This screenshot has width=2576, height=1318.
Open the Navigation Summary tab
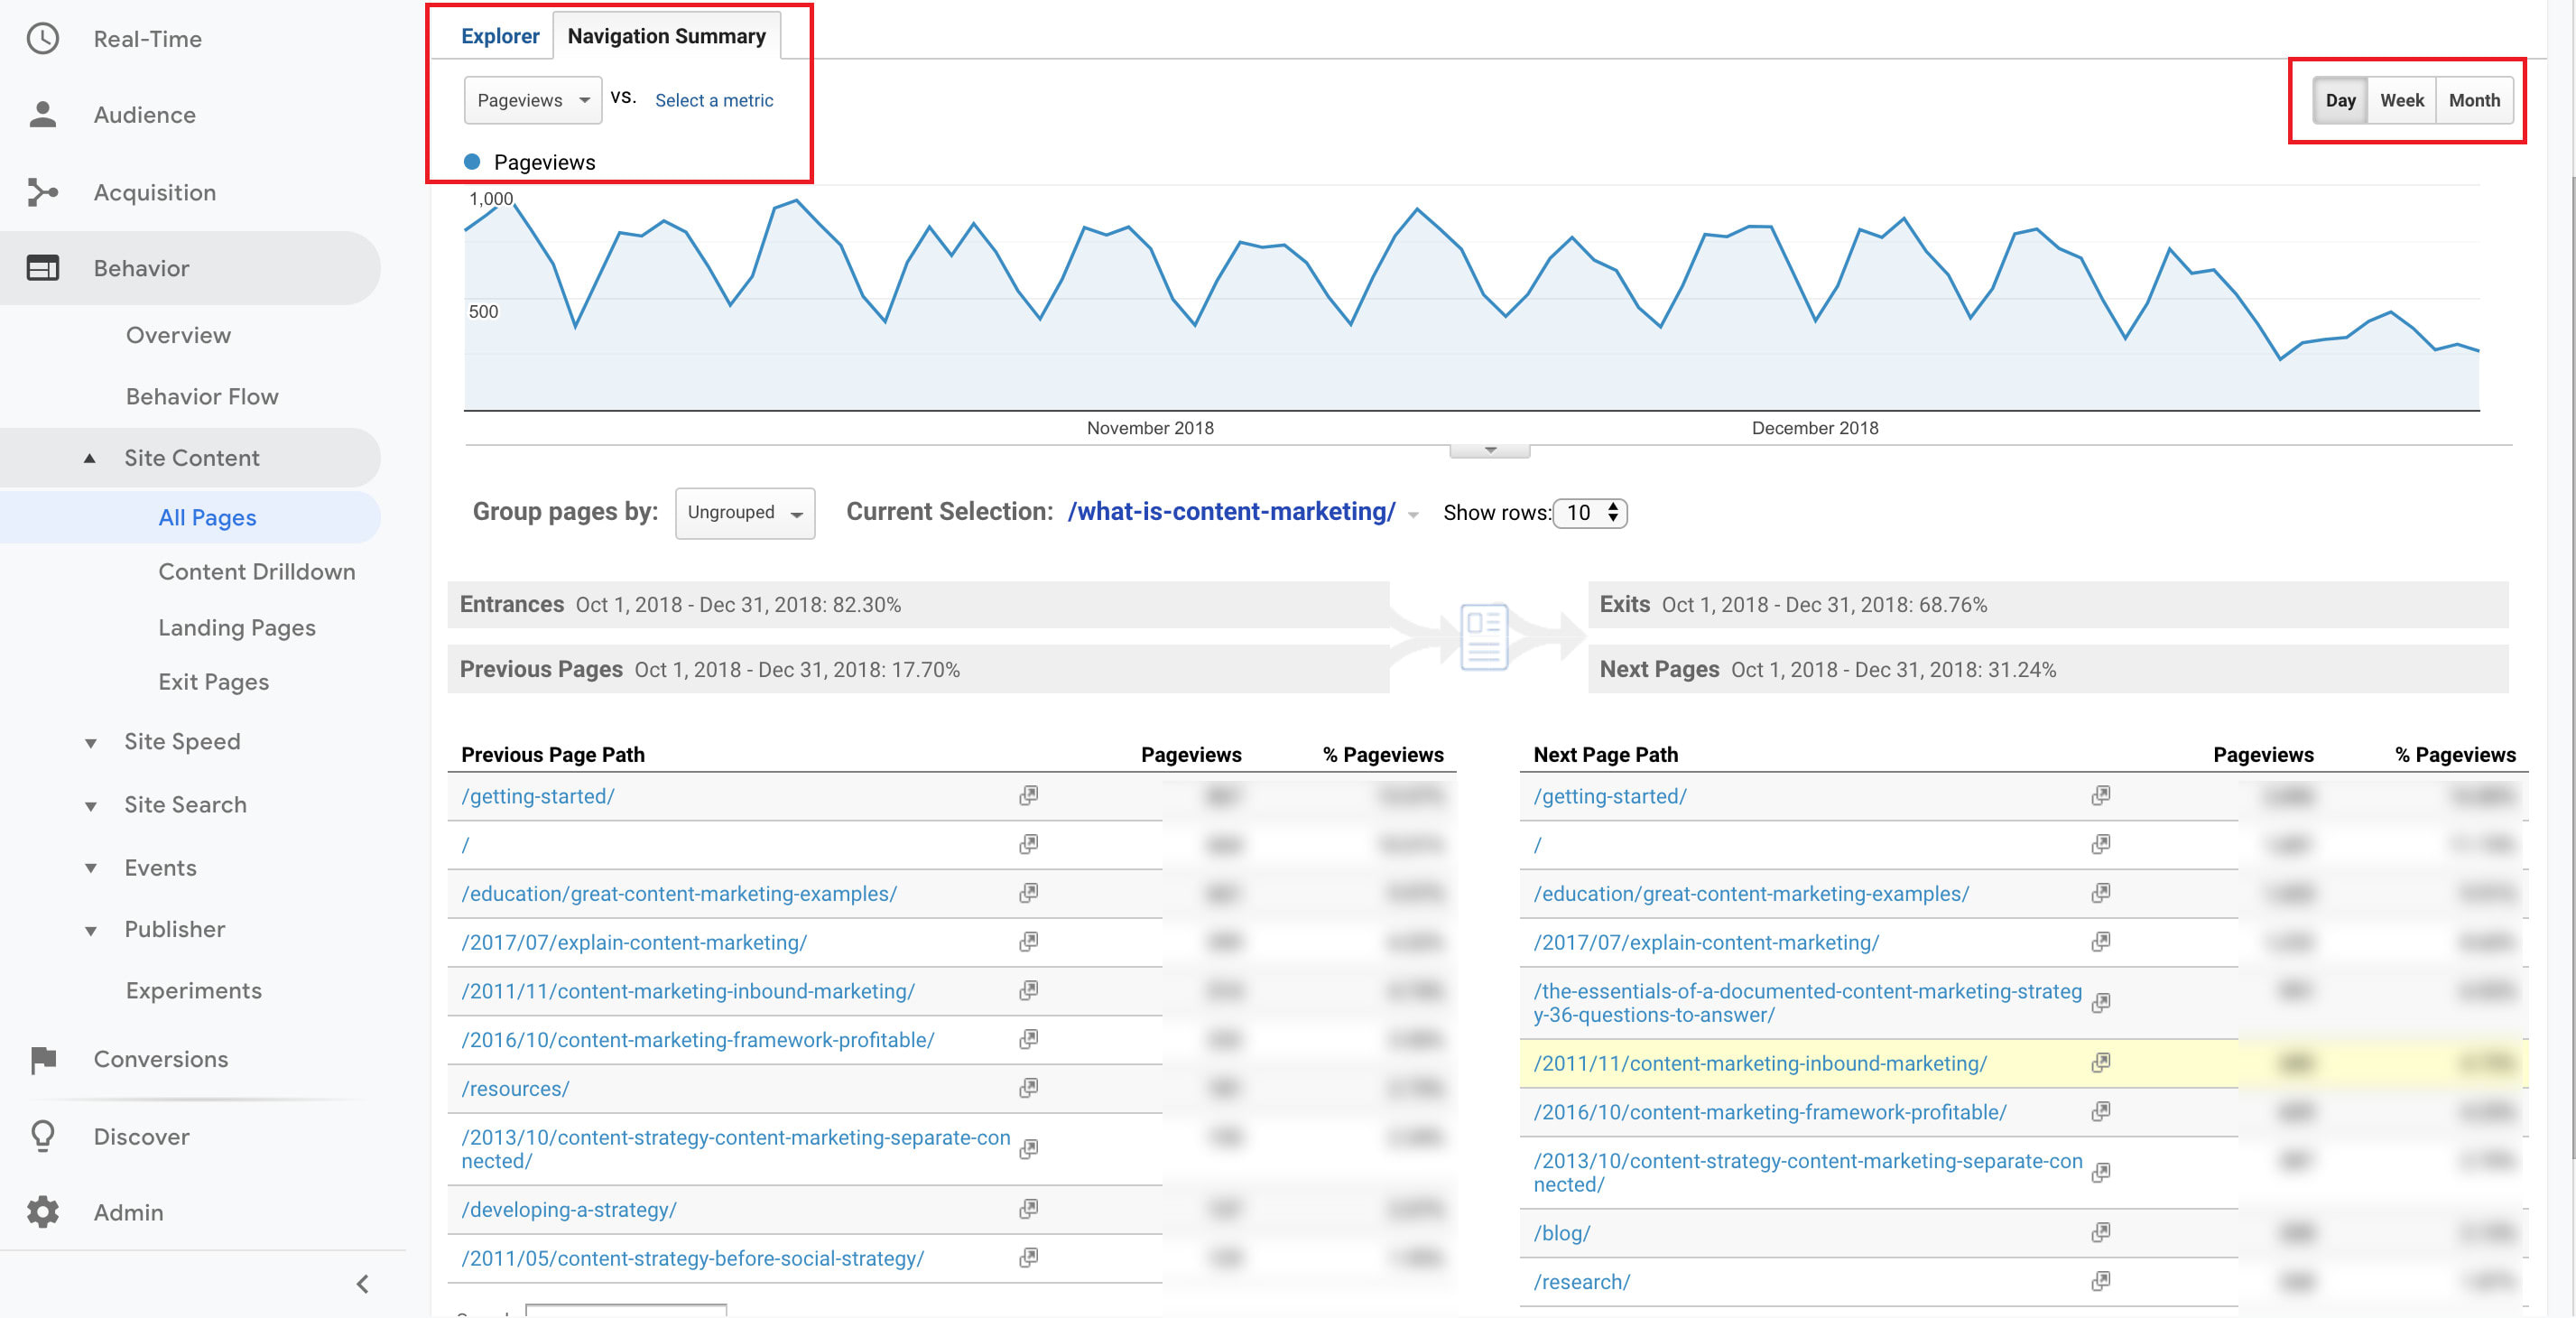pos(666,35)
